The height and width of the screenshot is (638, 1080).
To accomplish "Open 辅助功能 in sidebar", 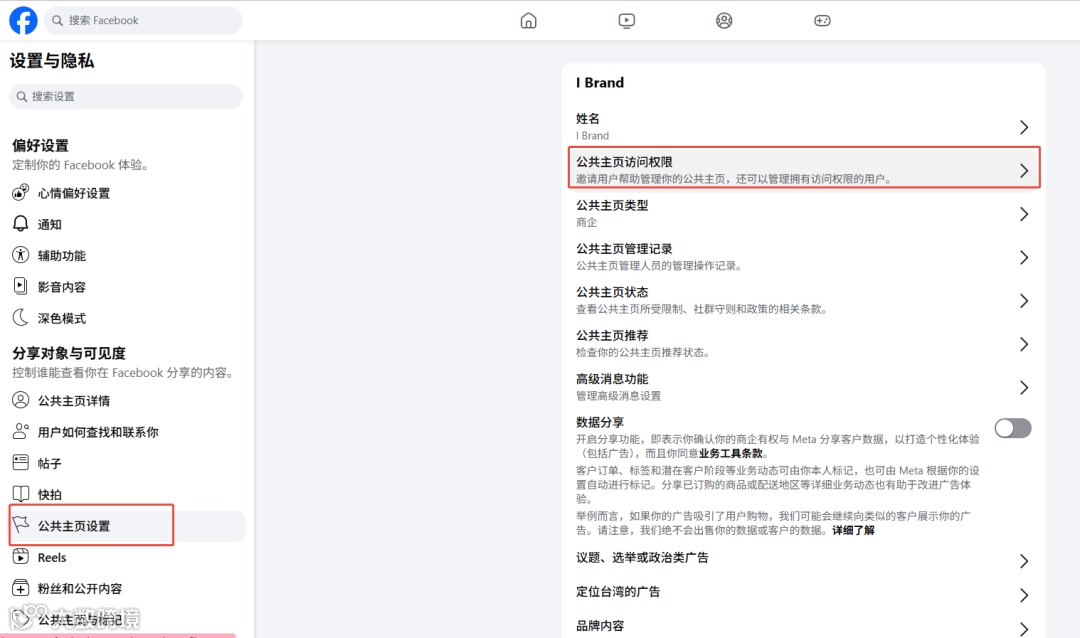I will click(x=127, y=256).
